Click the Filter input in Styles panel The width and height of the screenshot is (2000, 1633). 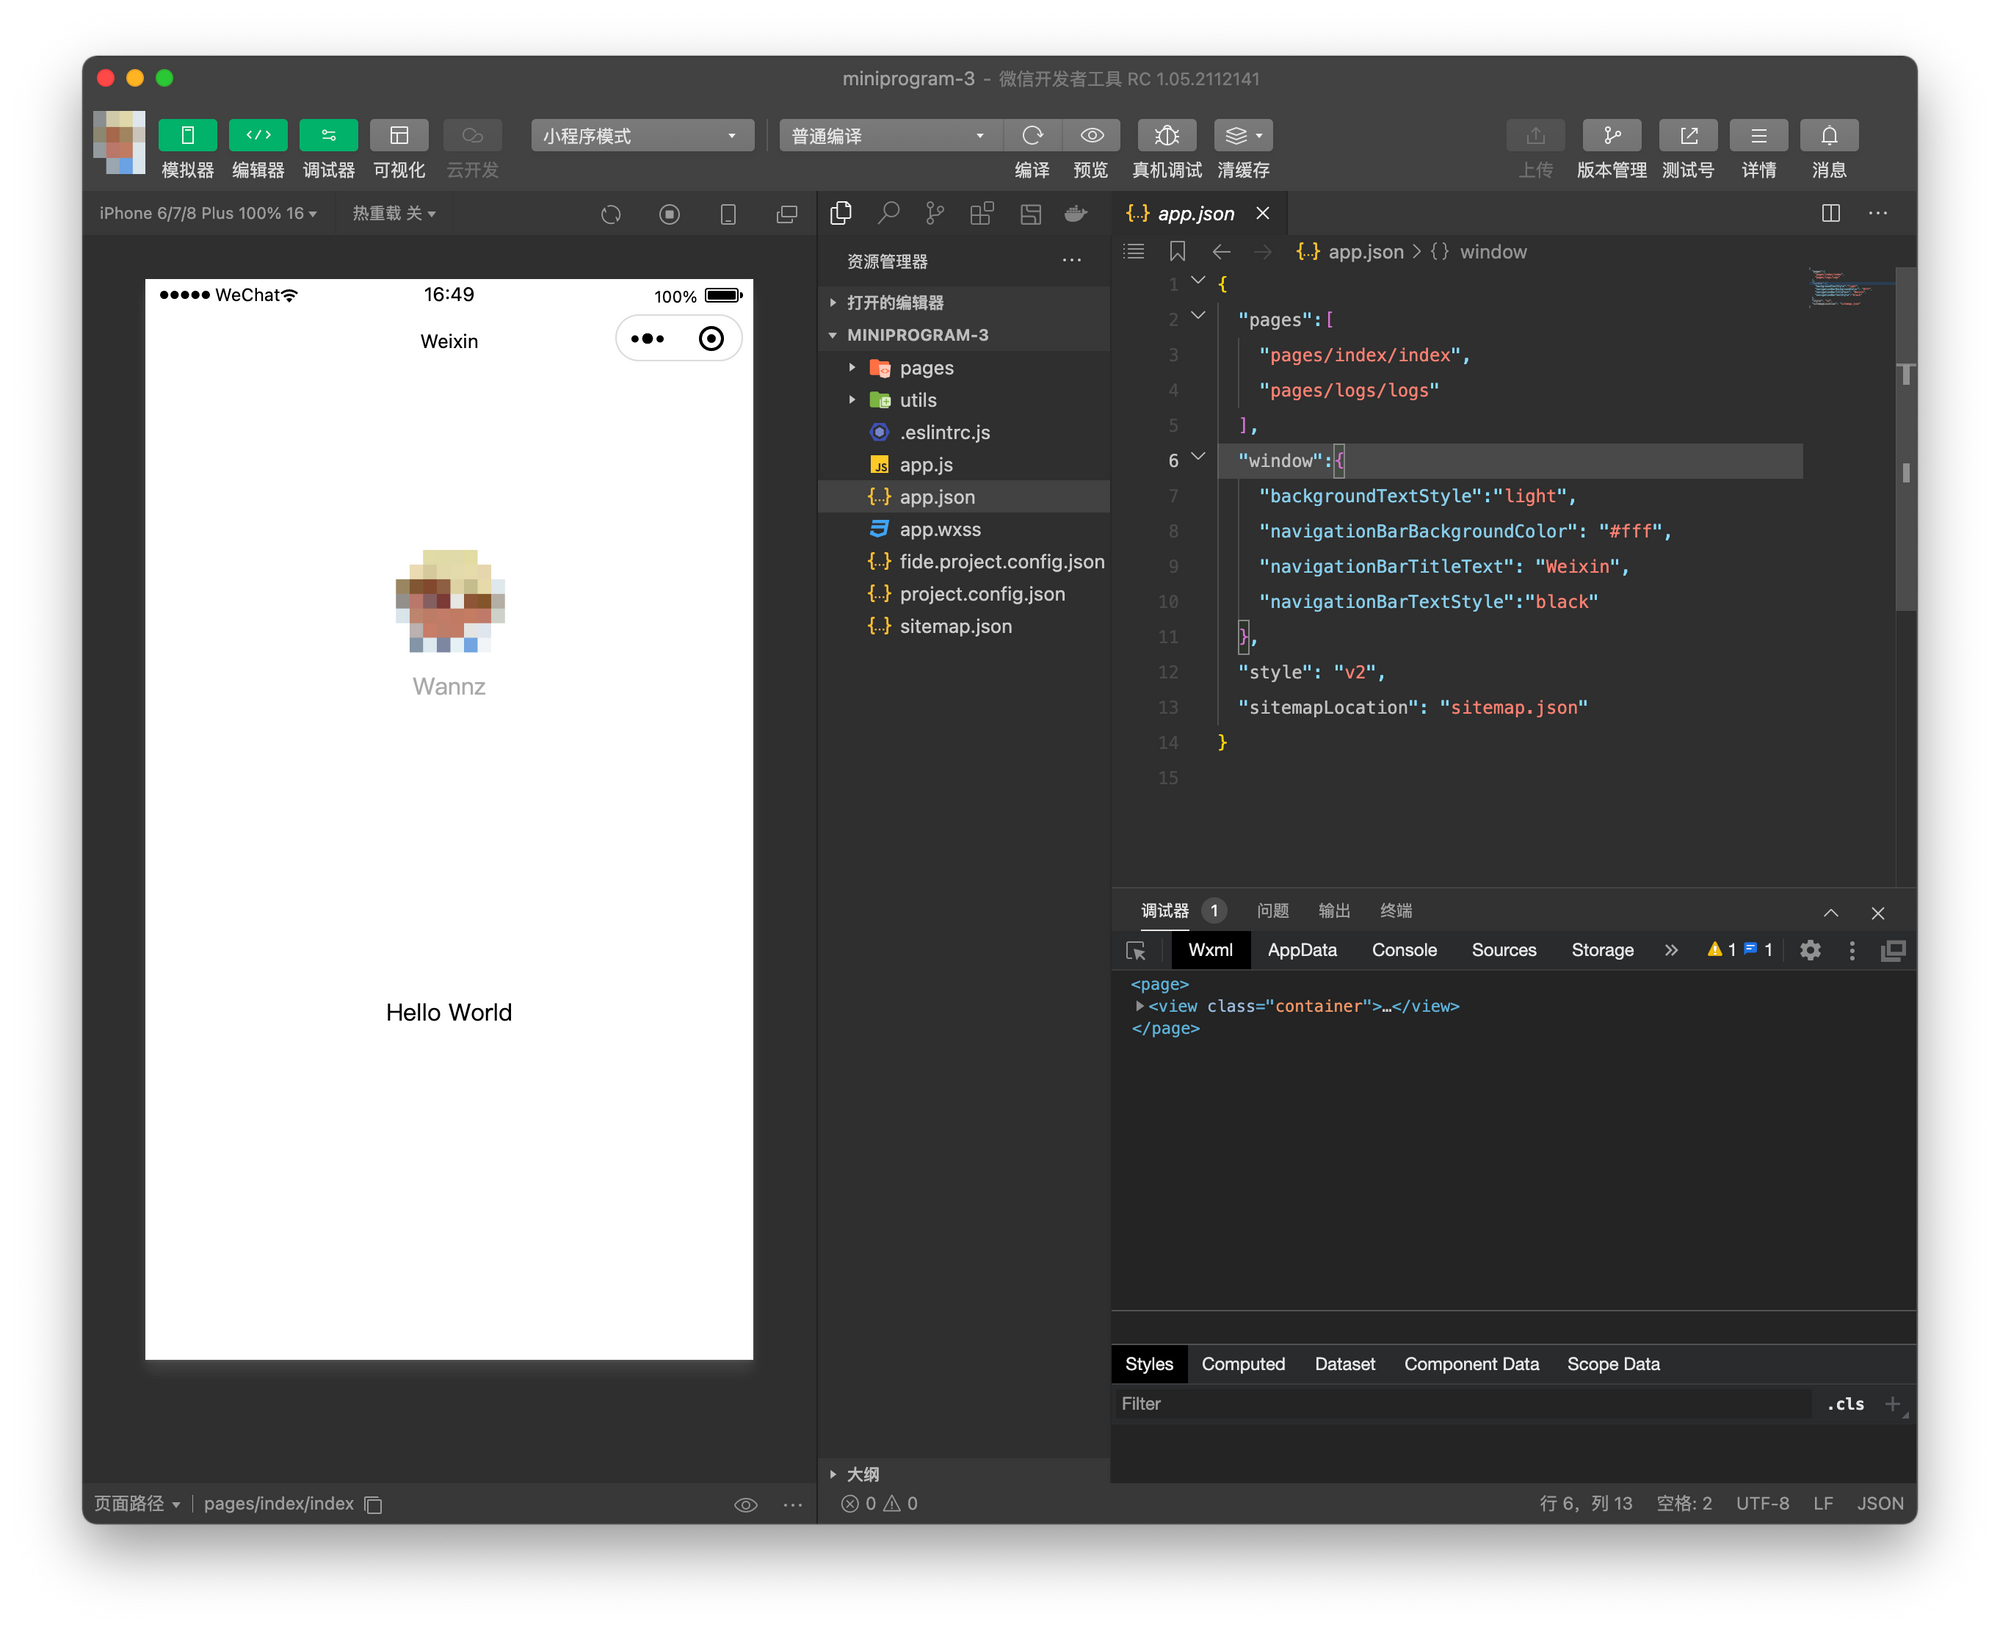point(1400,1403)
